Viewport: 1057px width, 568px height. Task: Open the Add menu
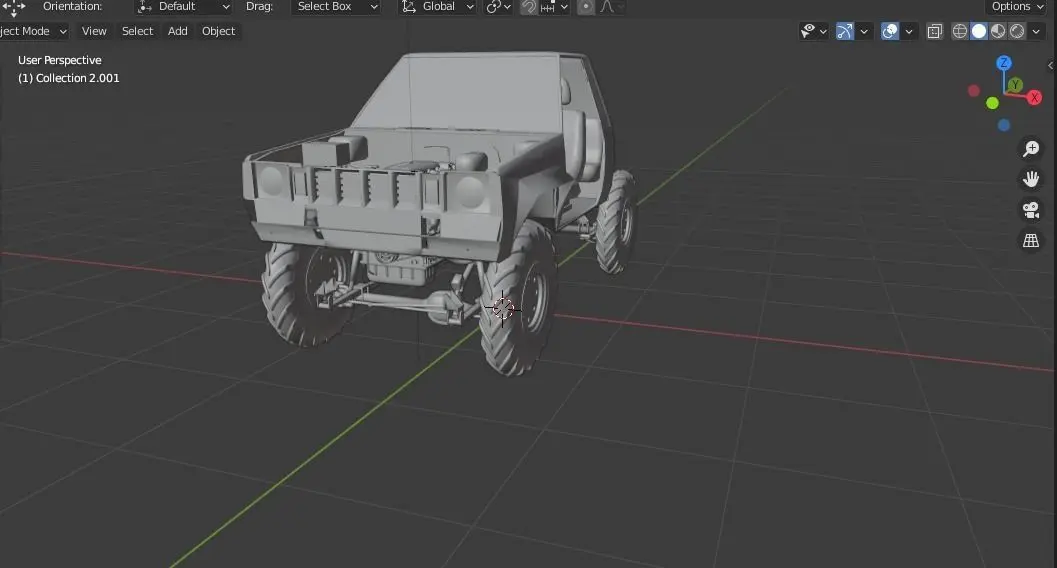pos(177,31)
